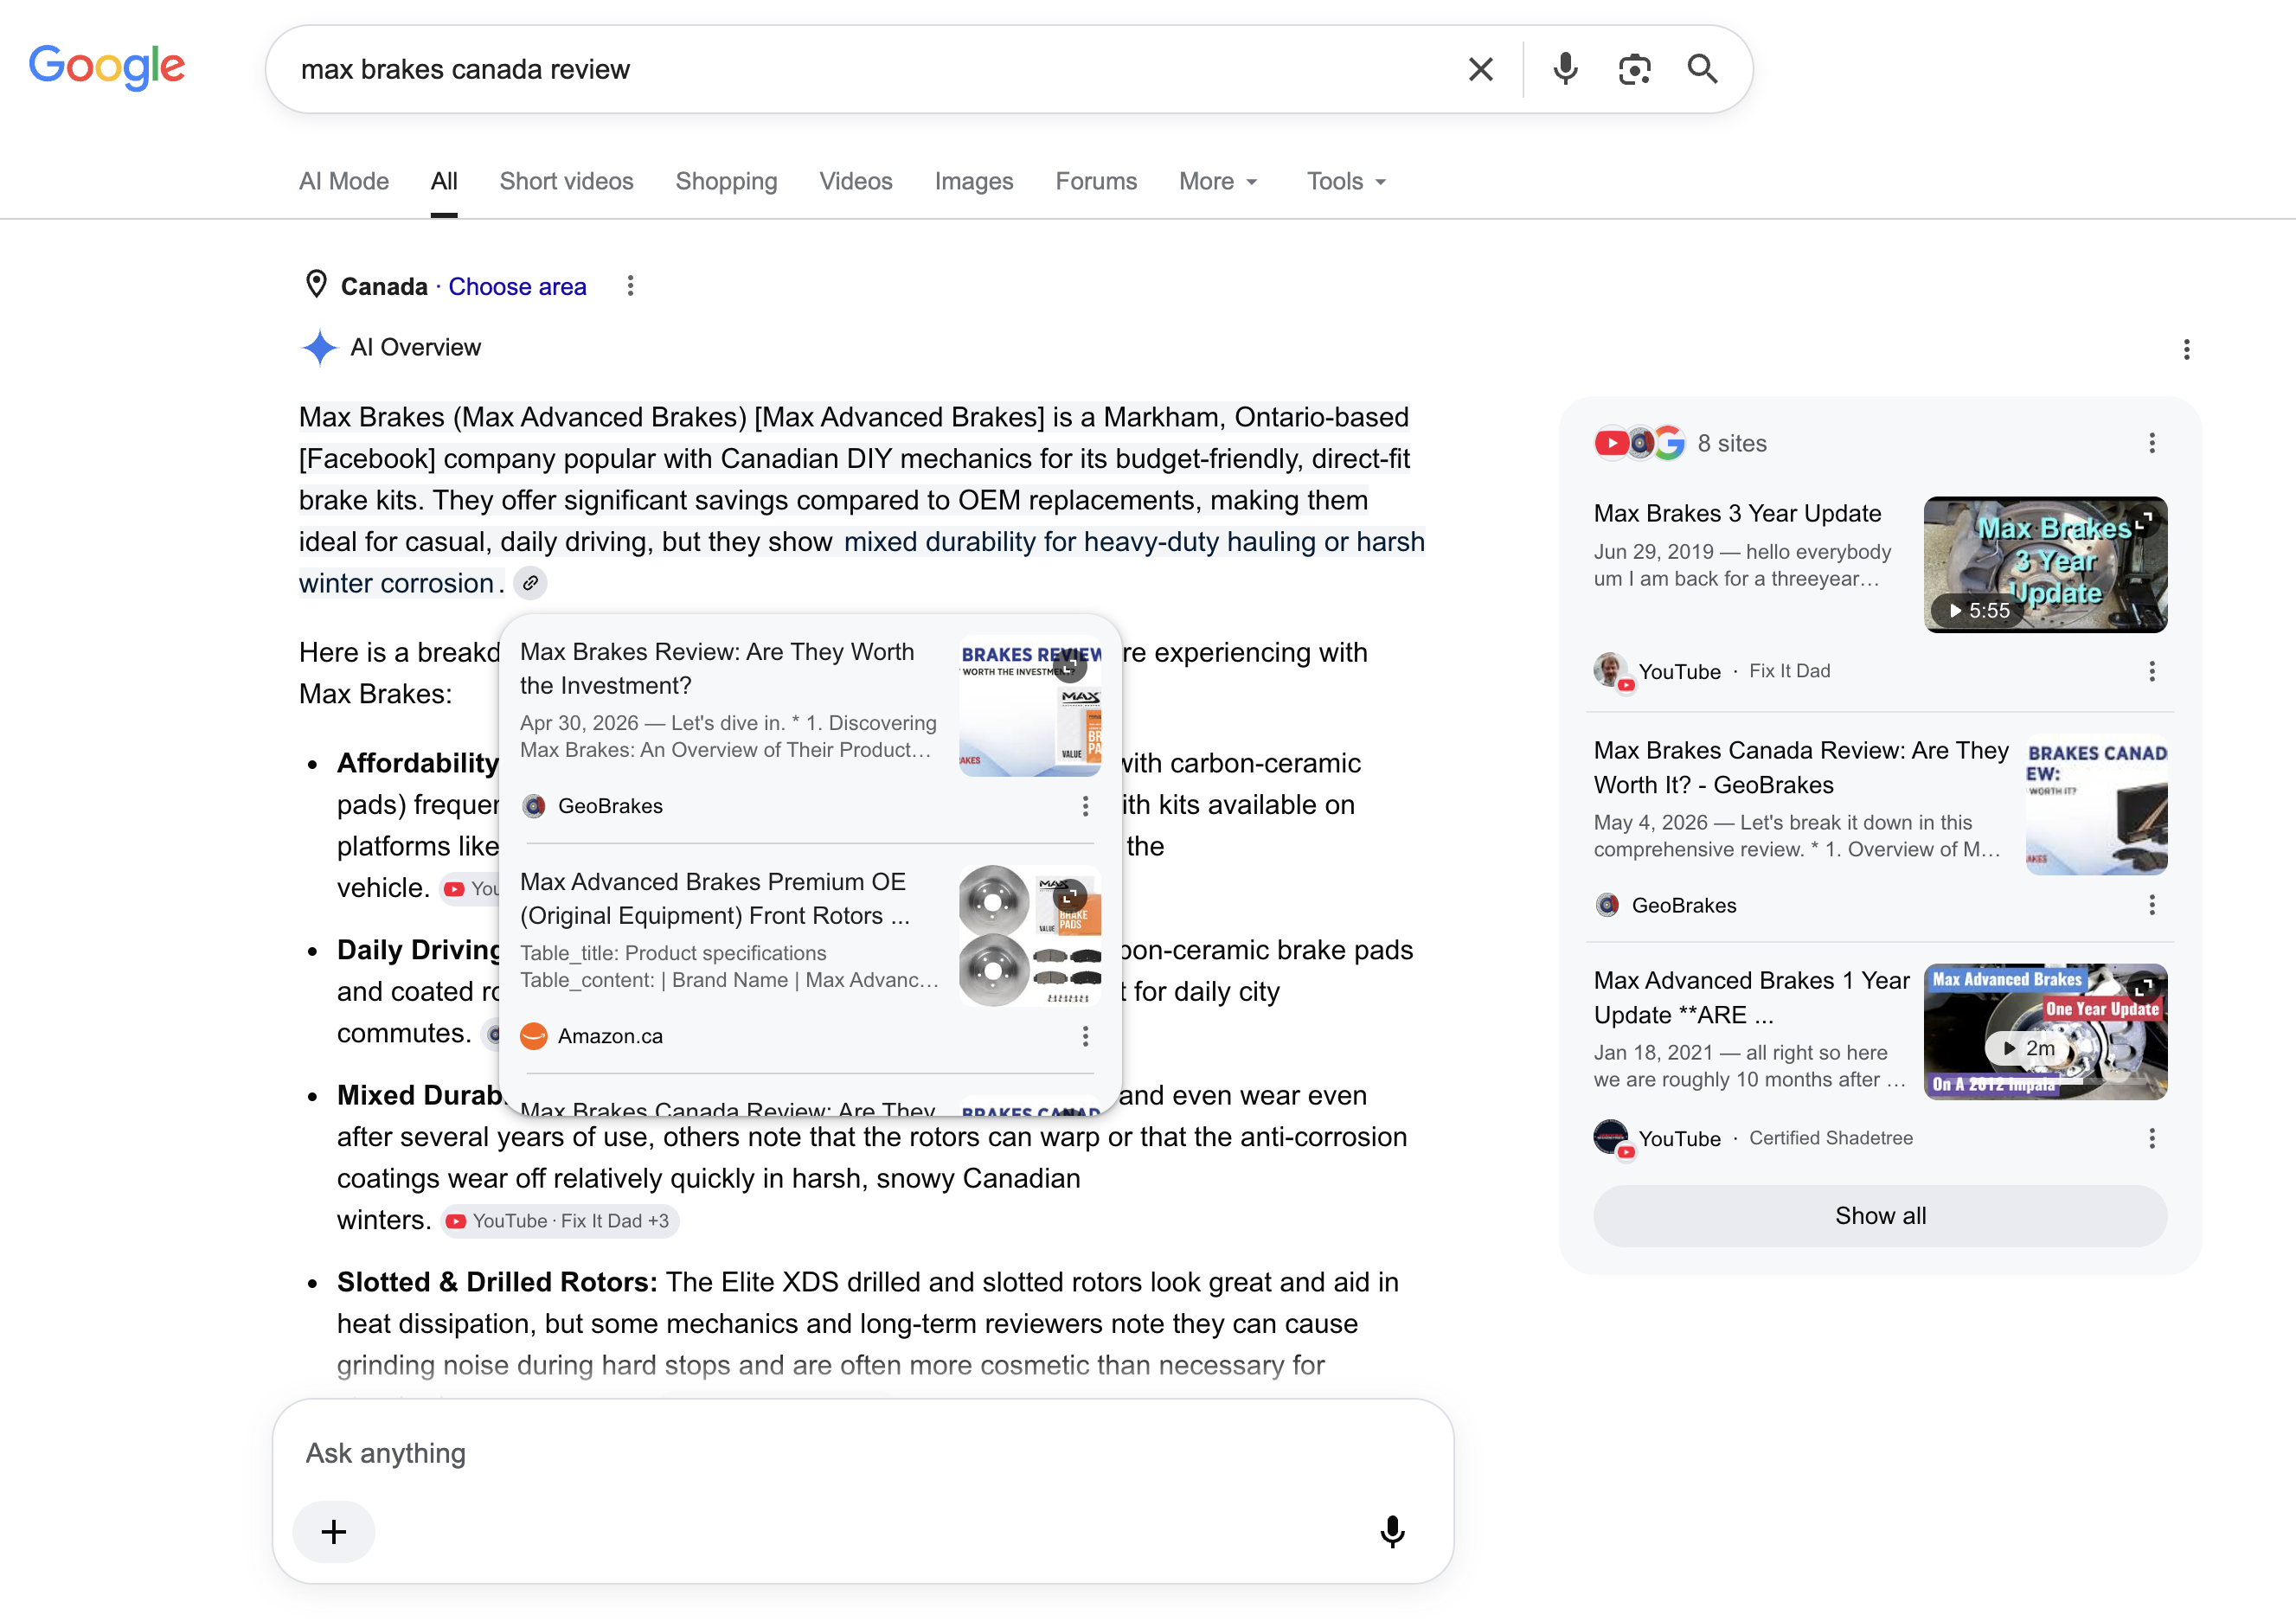Click the Brakes Canada Review GeoBrakes thumbnail
This screenshot has height=1621, width=2296.
click(x=2096, y=804)
